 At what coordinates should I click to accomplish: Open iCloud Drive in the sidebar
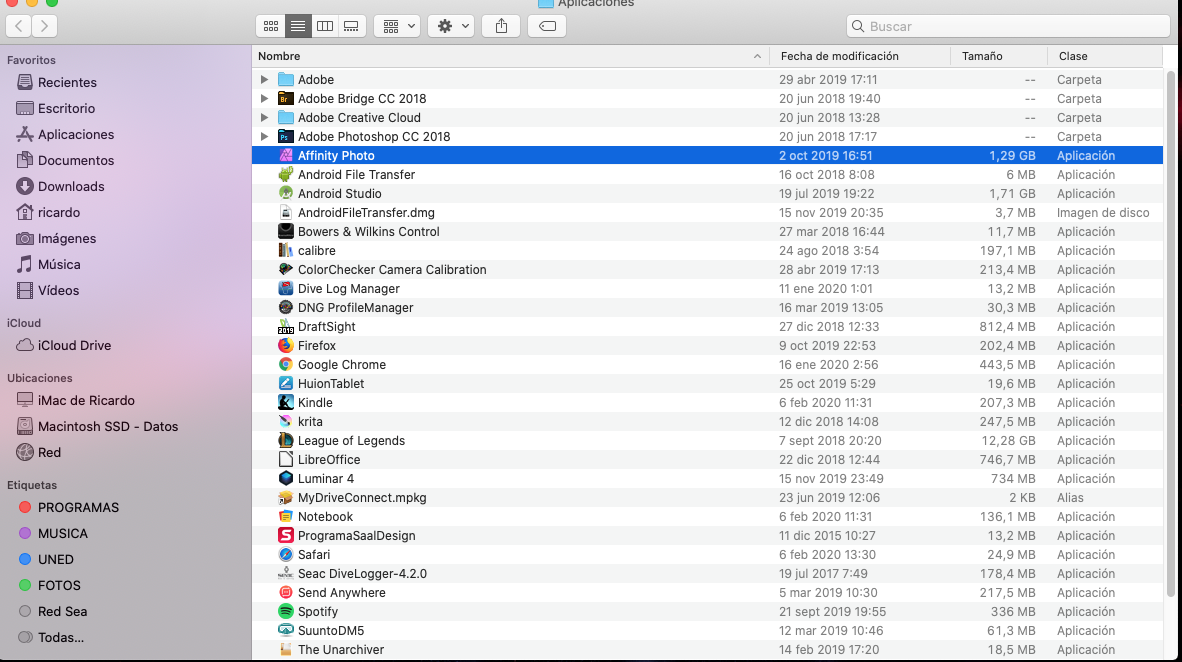(x=74, y=345)
